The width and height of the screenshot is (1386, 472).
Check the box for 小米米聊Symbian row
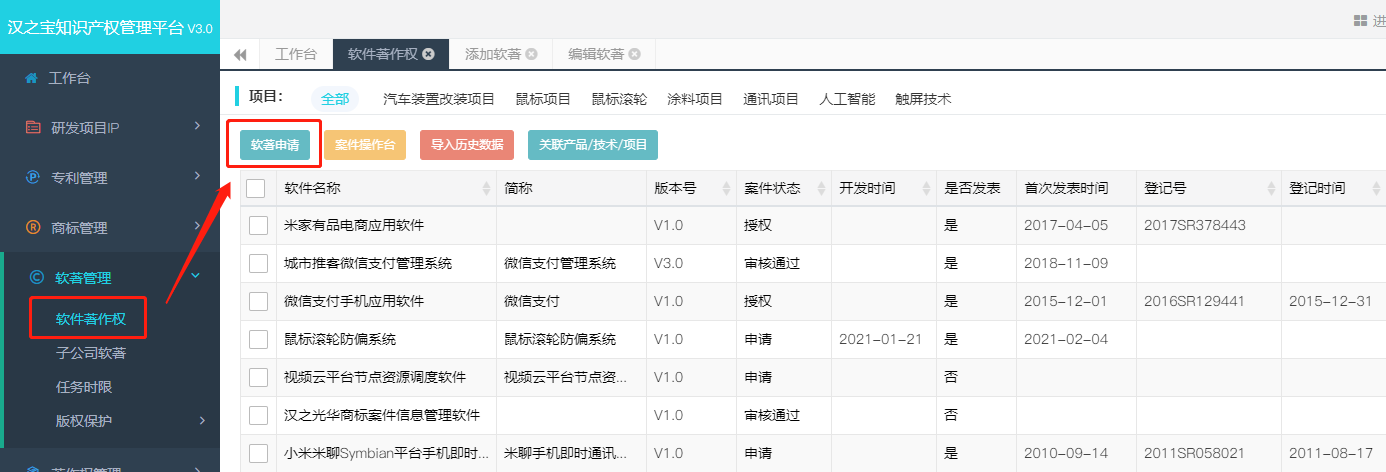258,453
